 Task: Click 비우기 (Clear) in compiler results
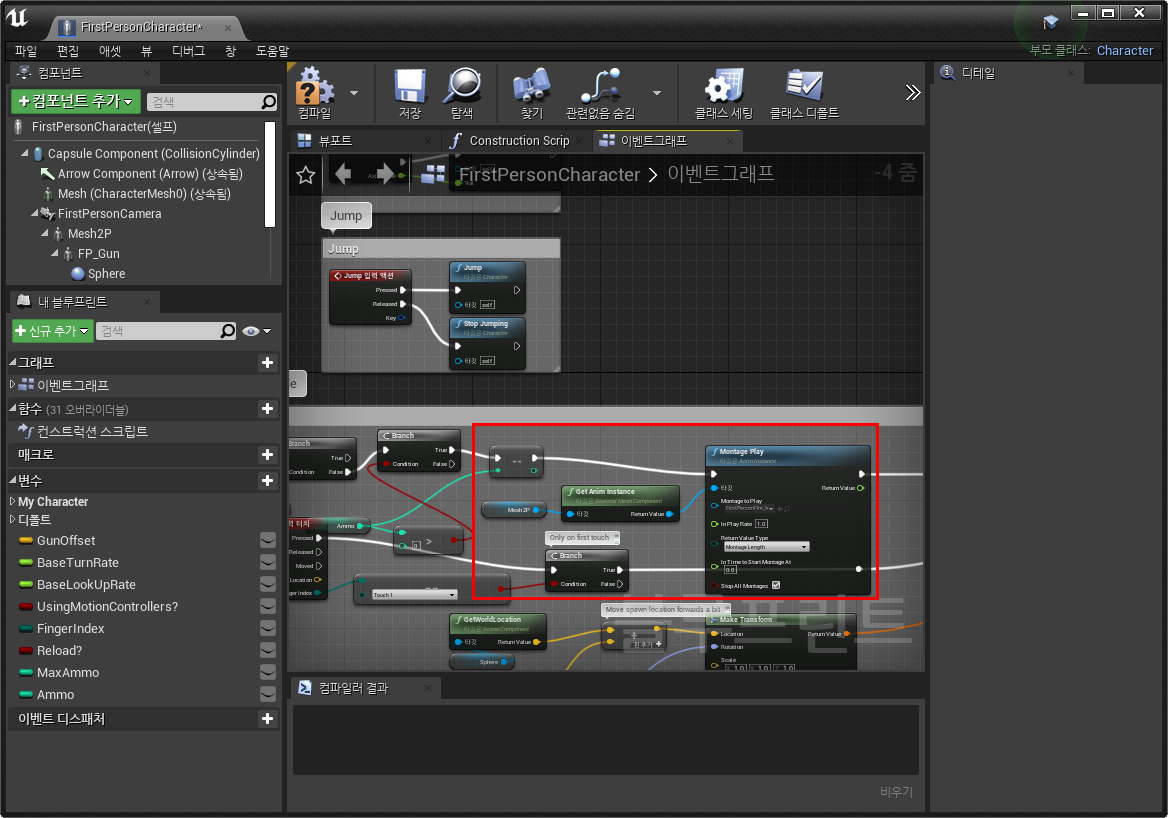click(896, 792)
